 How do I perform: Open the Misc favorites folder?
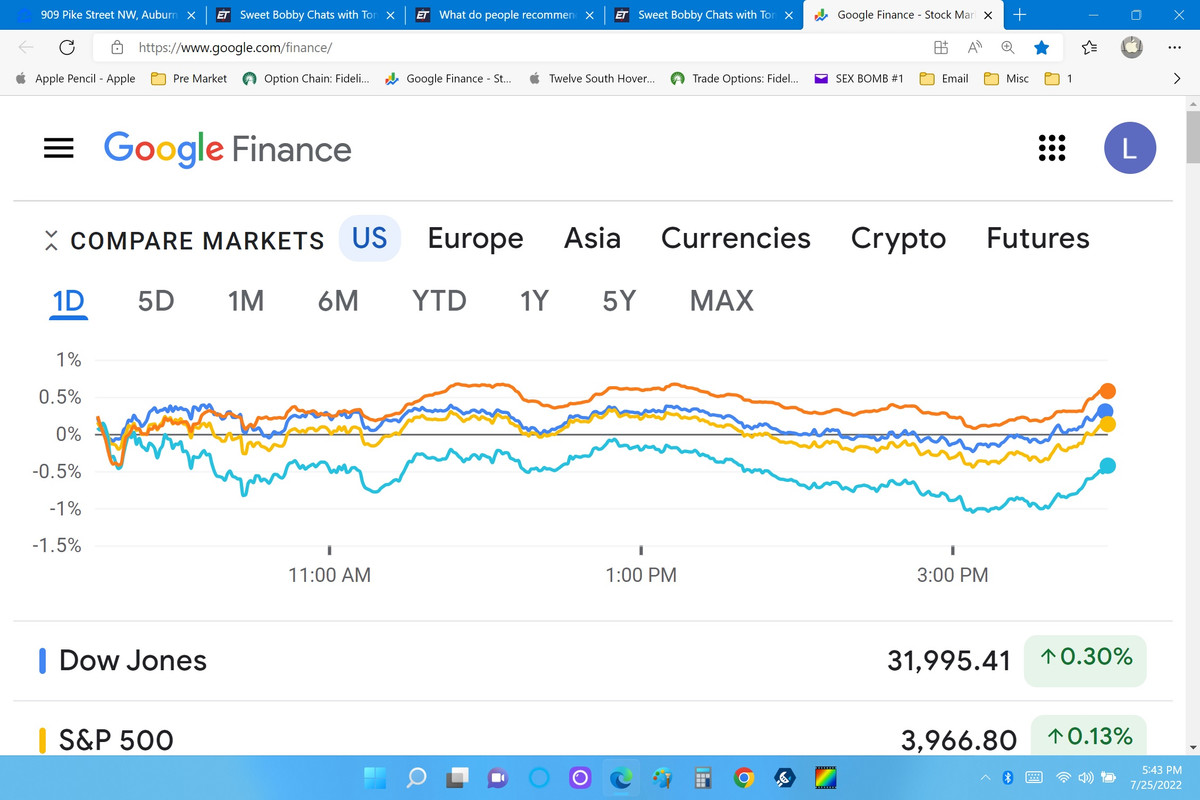pyautogui.click(x=1007, y=78)
